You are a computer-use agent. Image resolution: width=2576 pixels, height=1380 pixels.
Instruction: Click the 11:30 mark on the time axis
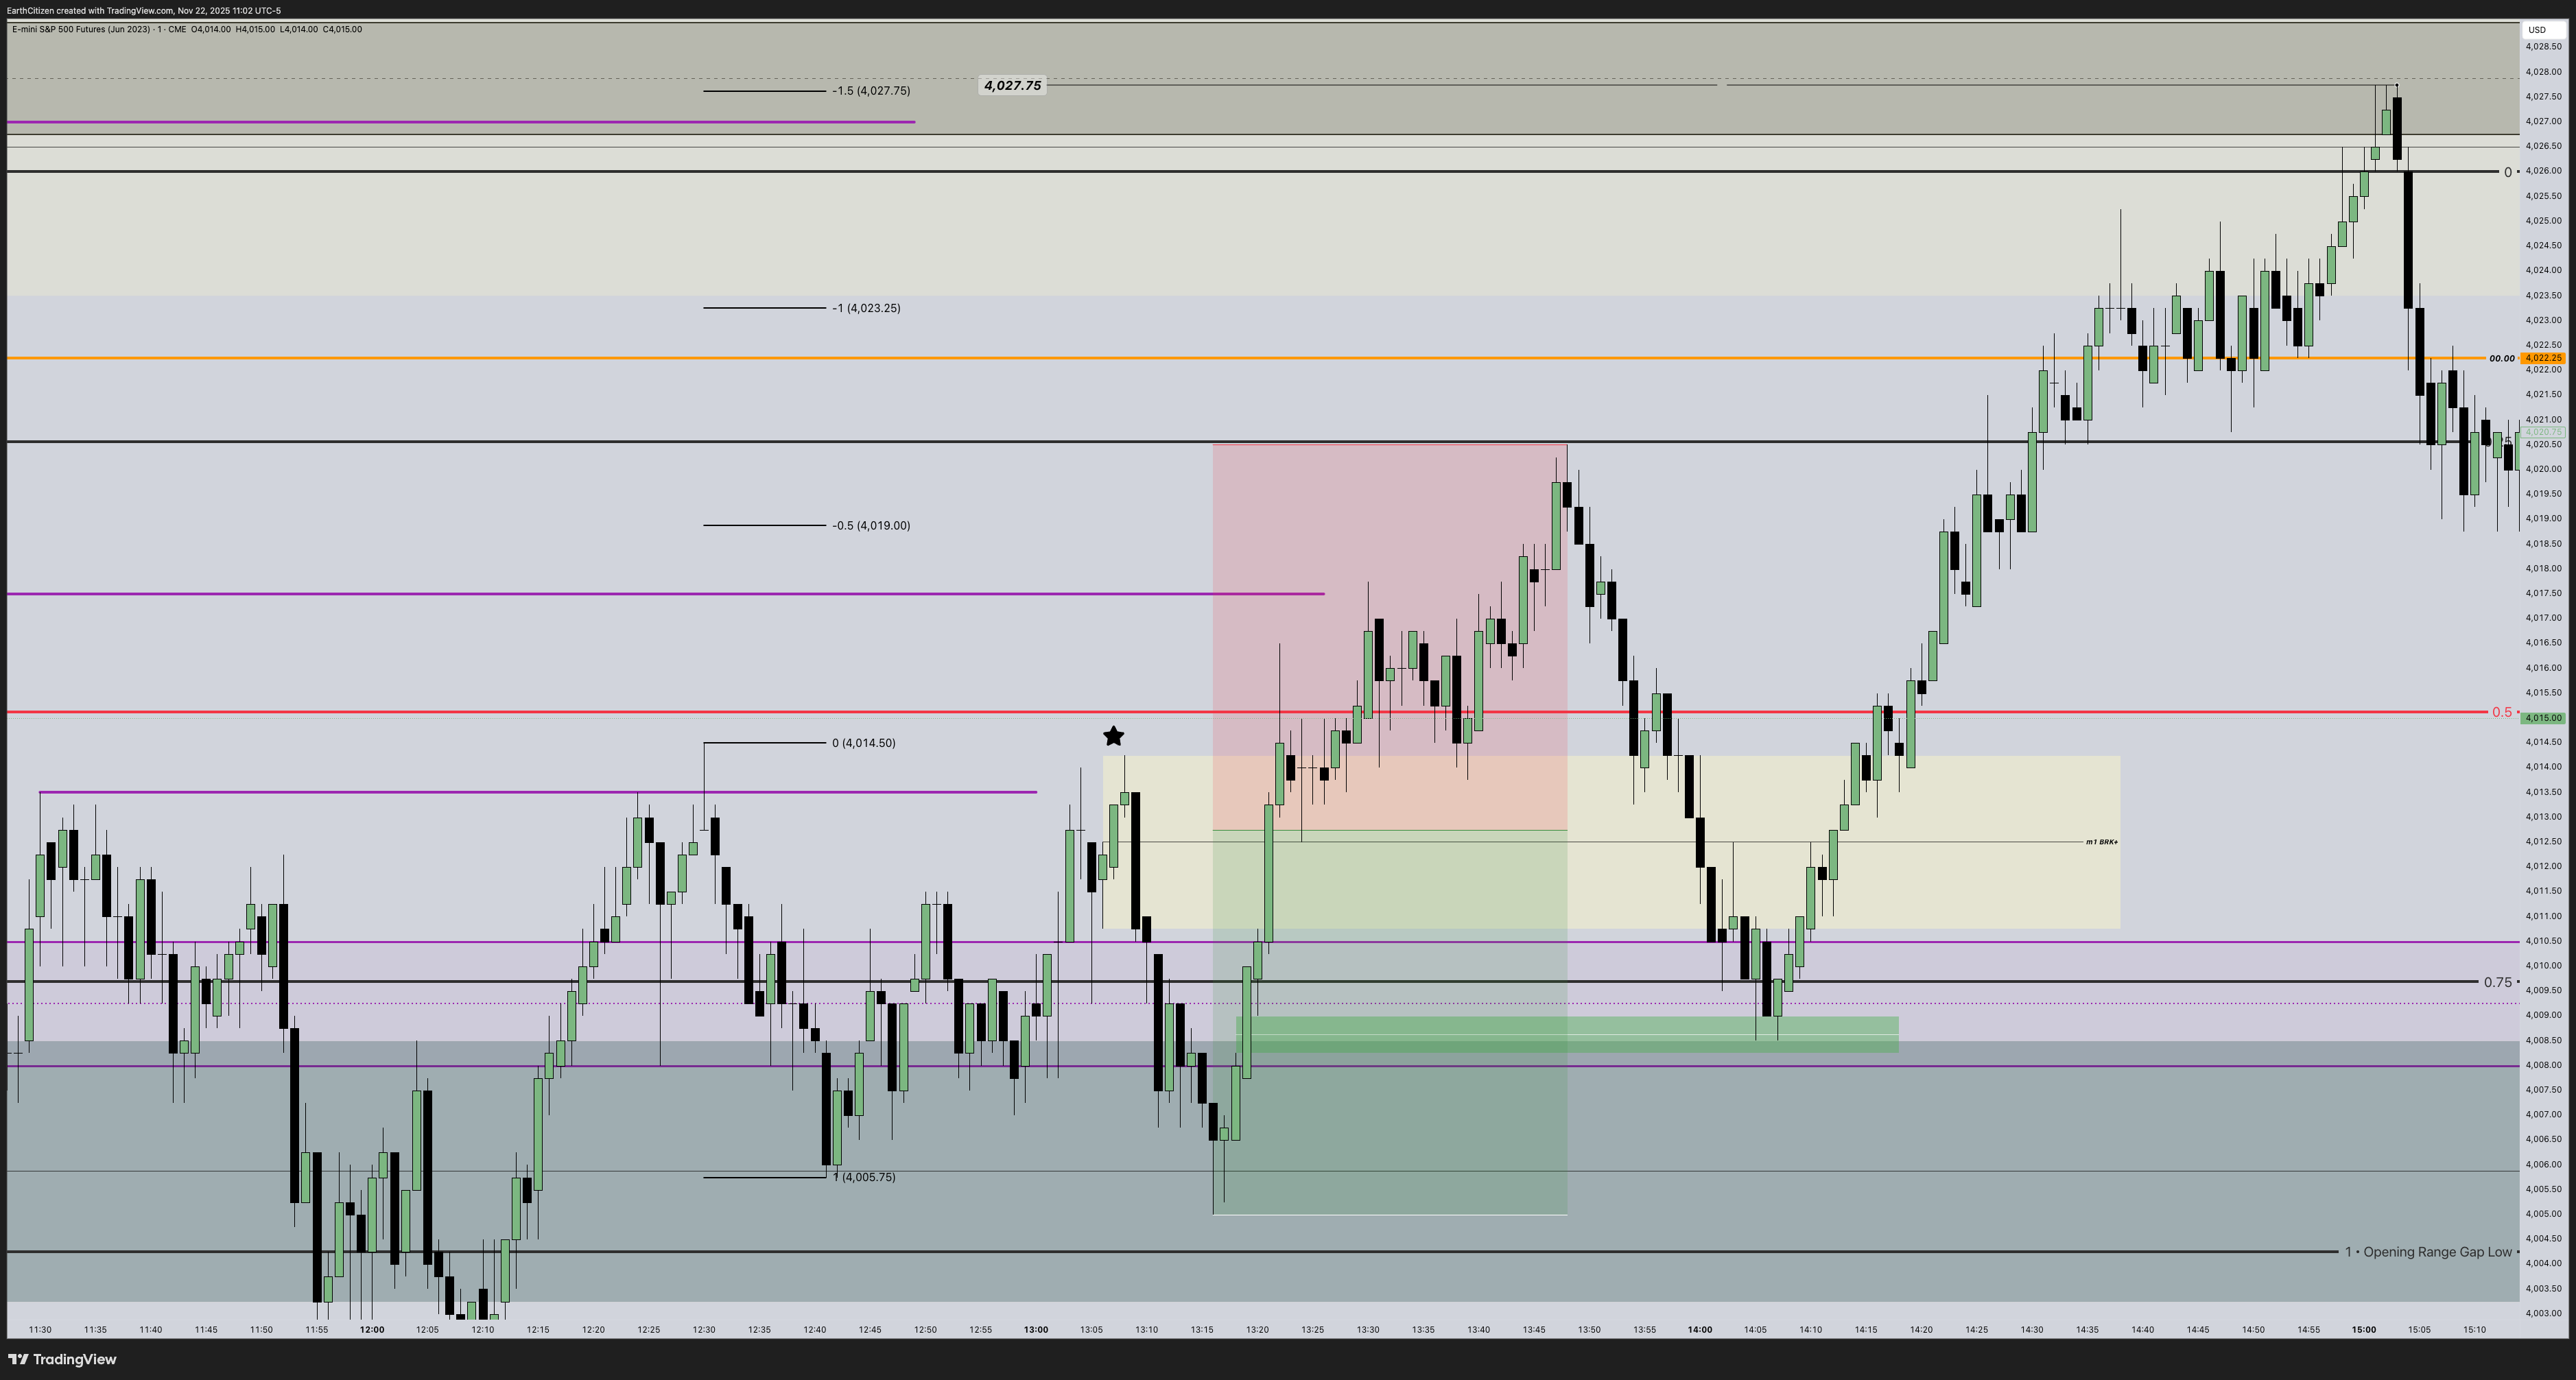(x=40, y=1330)
